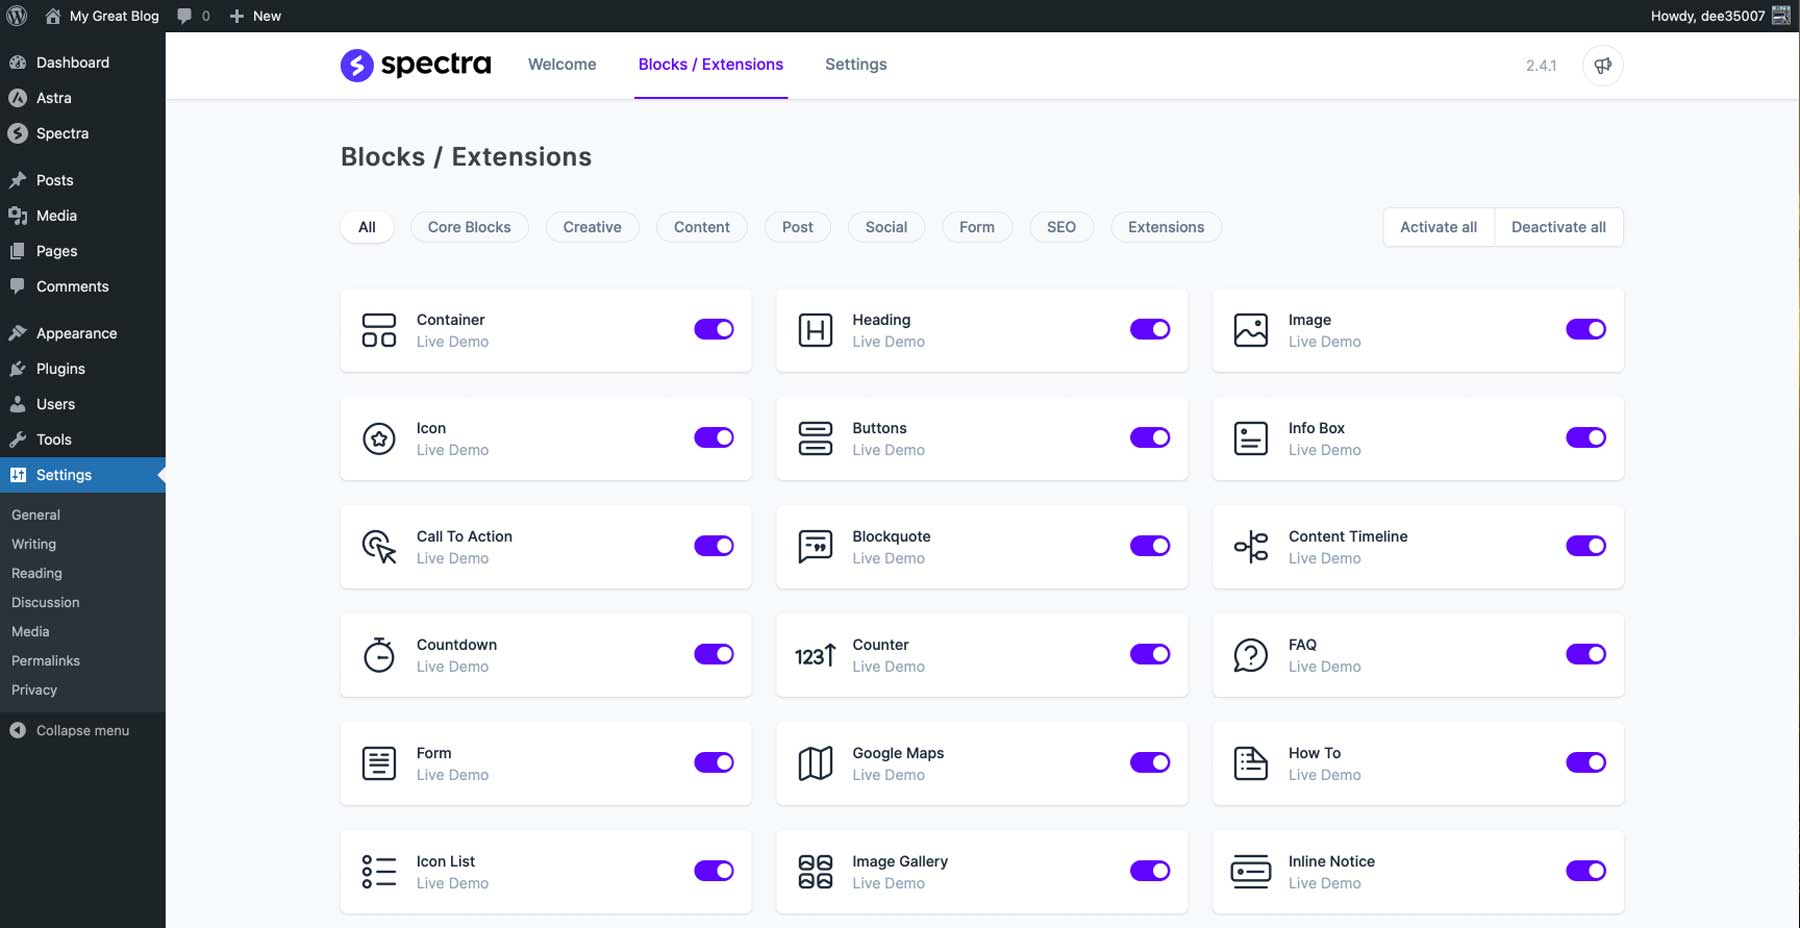This screenshot has width=1800, height=928.
Task: Toggle the Icon List block off
Action: (x=713, y=871)
